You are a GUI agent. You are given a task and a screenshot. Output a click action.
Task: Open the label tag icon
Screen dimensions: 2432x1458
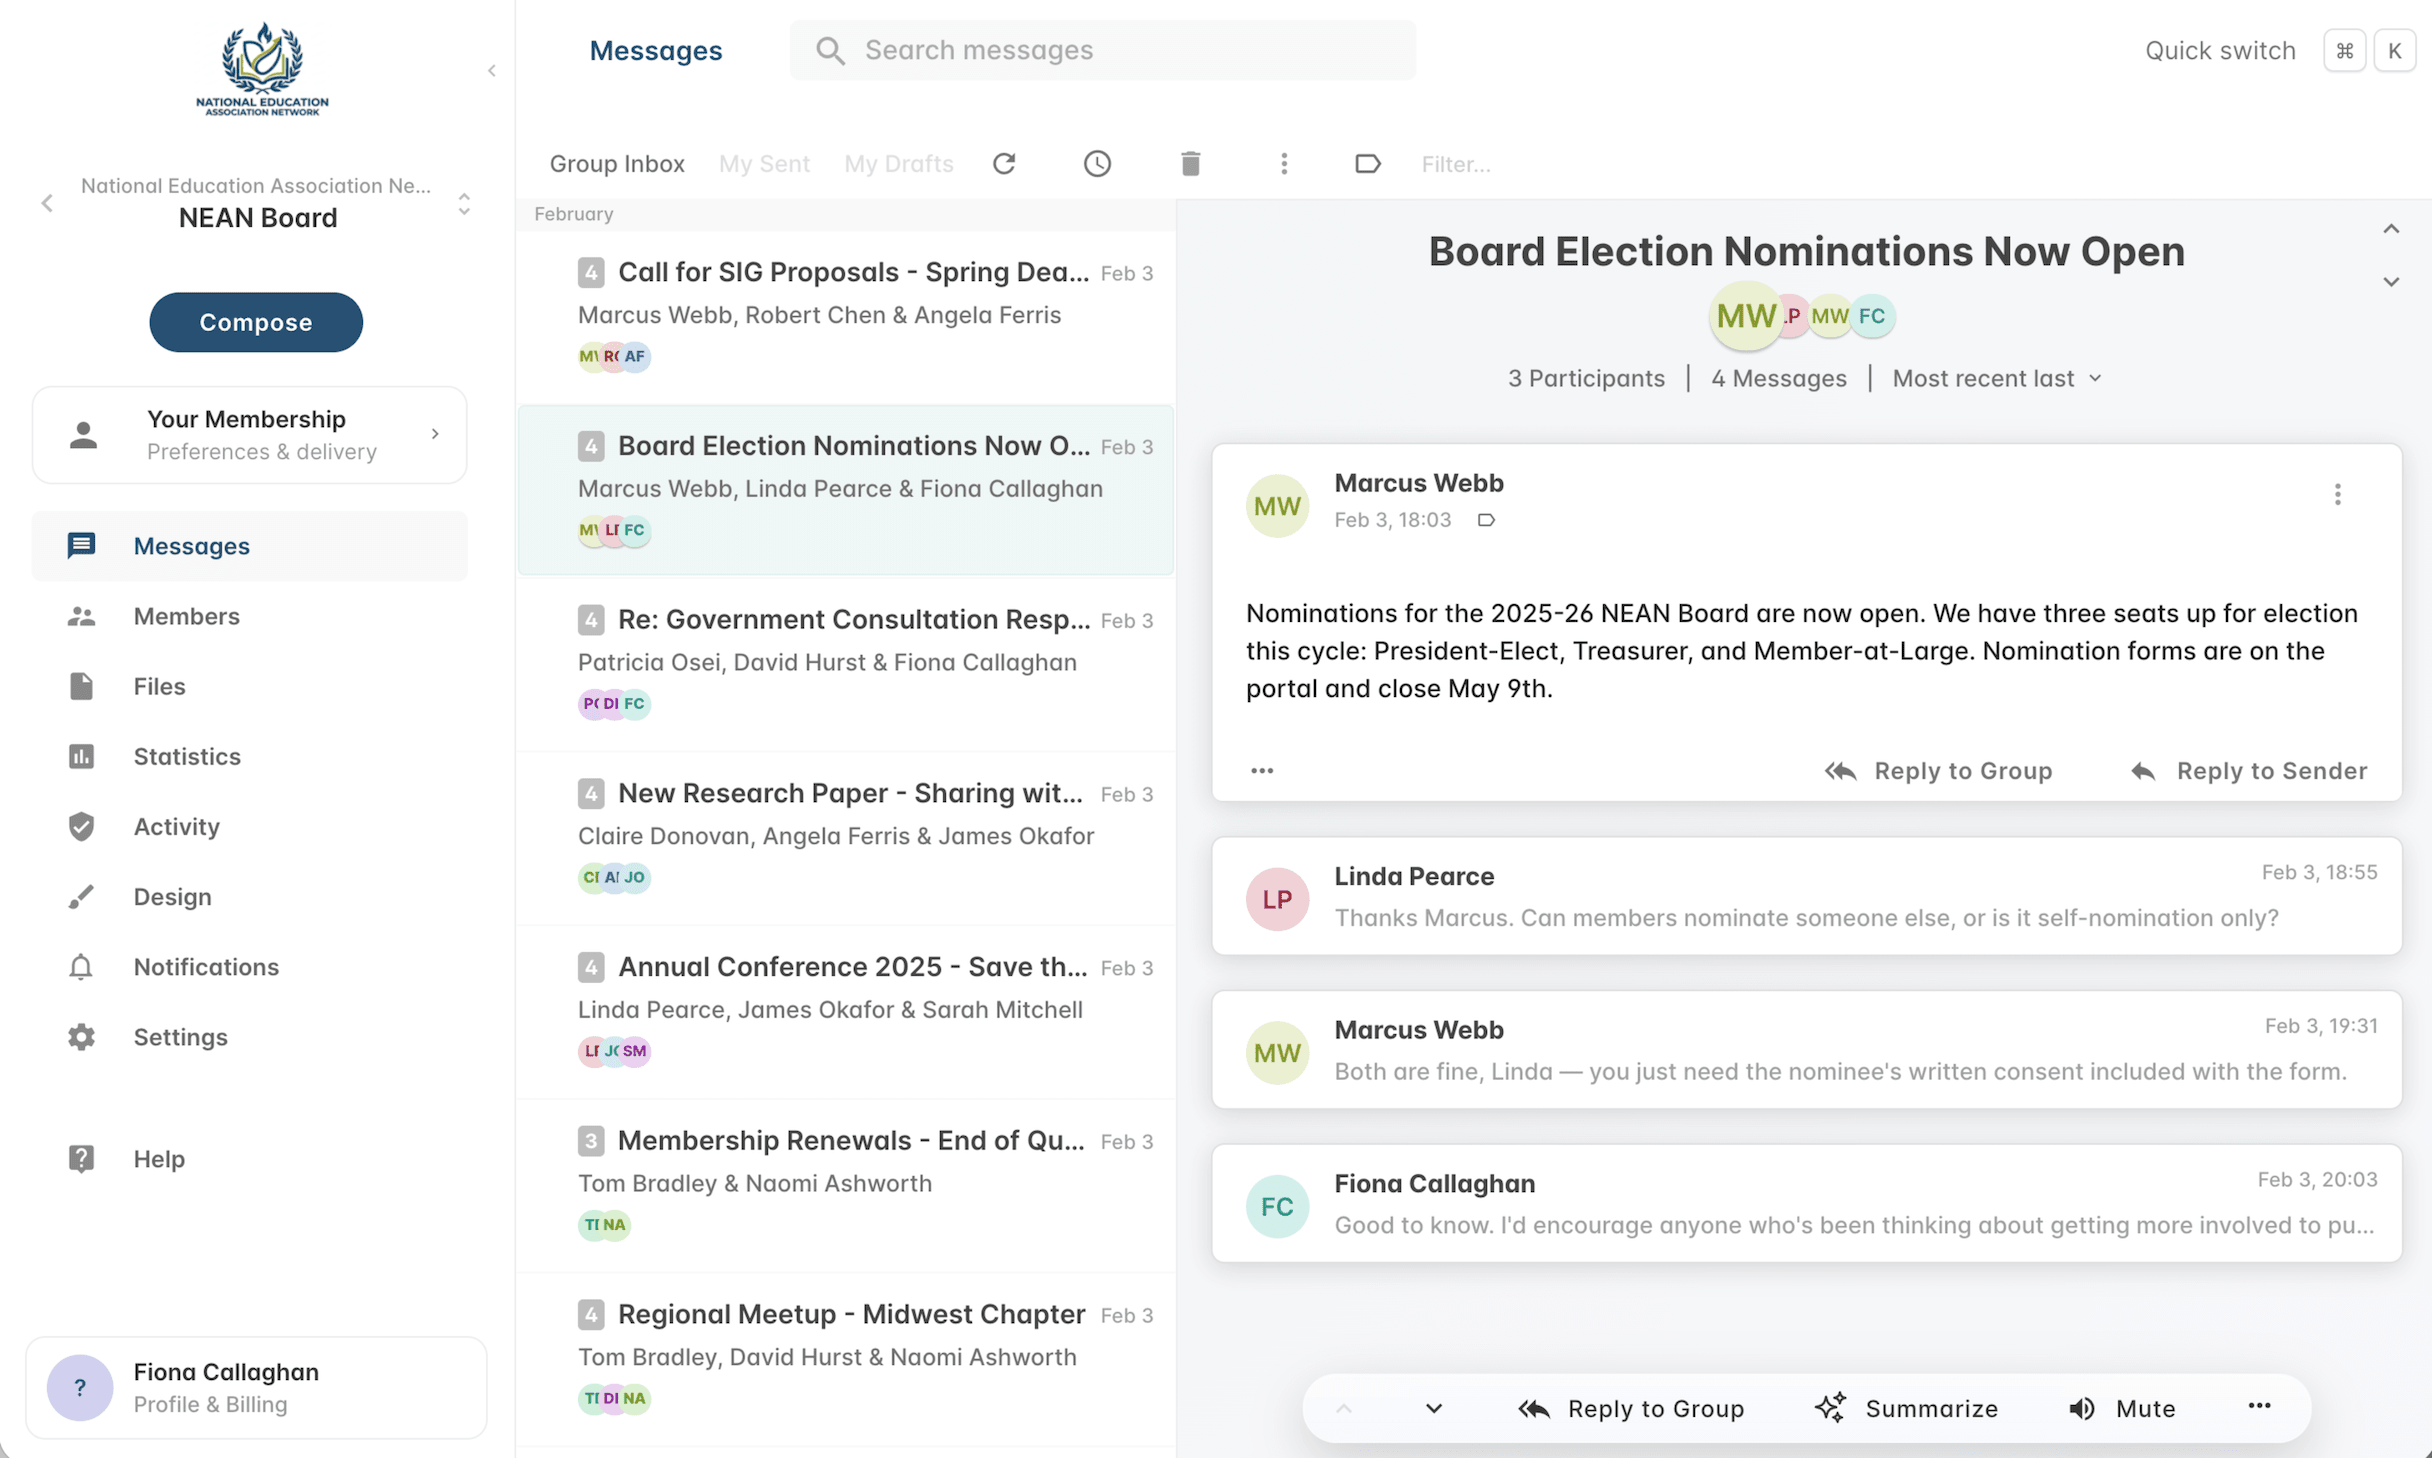tap(1367, 163)
